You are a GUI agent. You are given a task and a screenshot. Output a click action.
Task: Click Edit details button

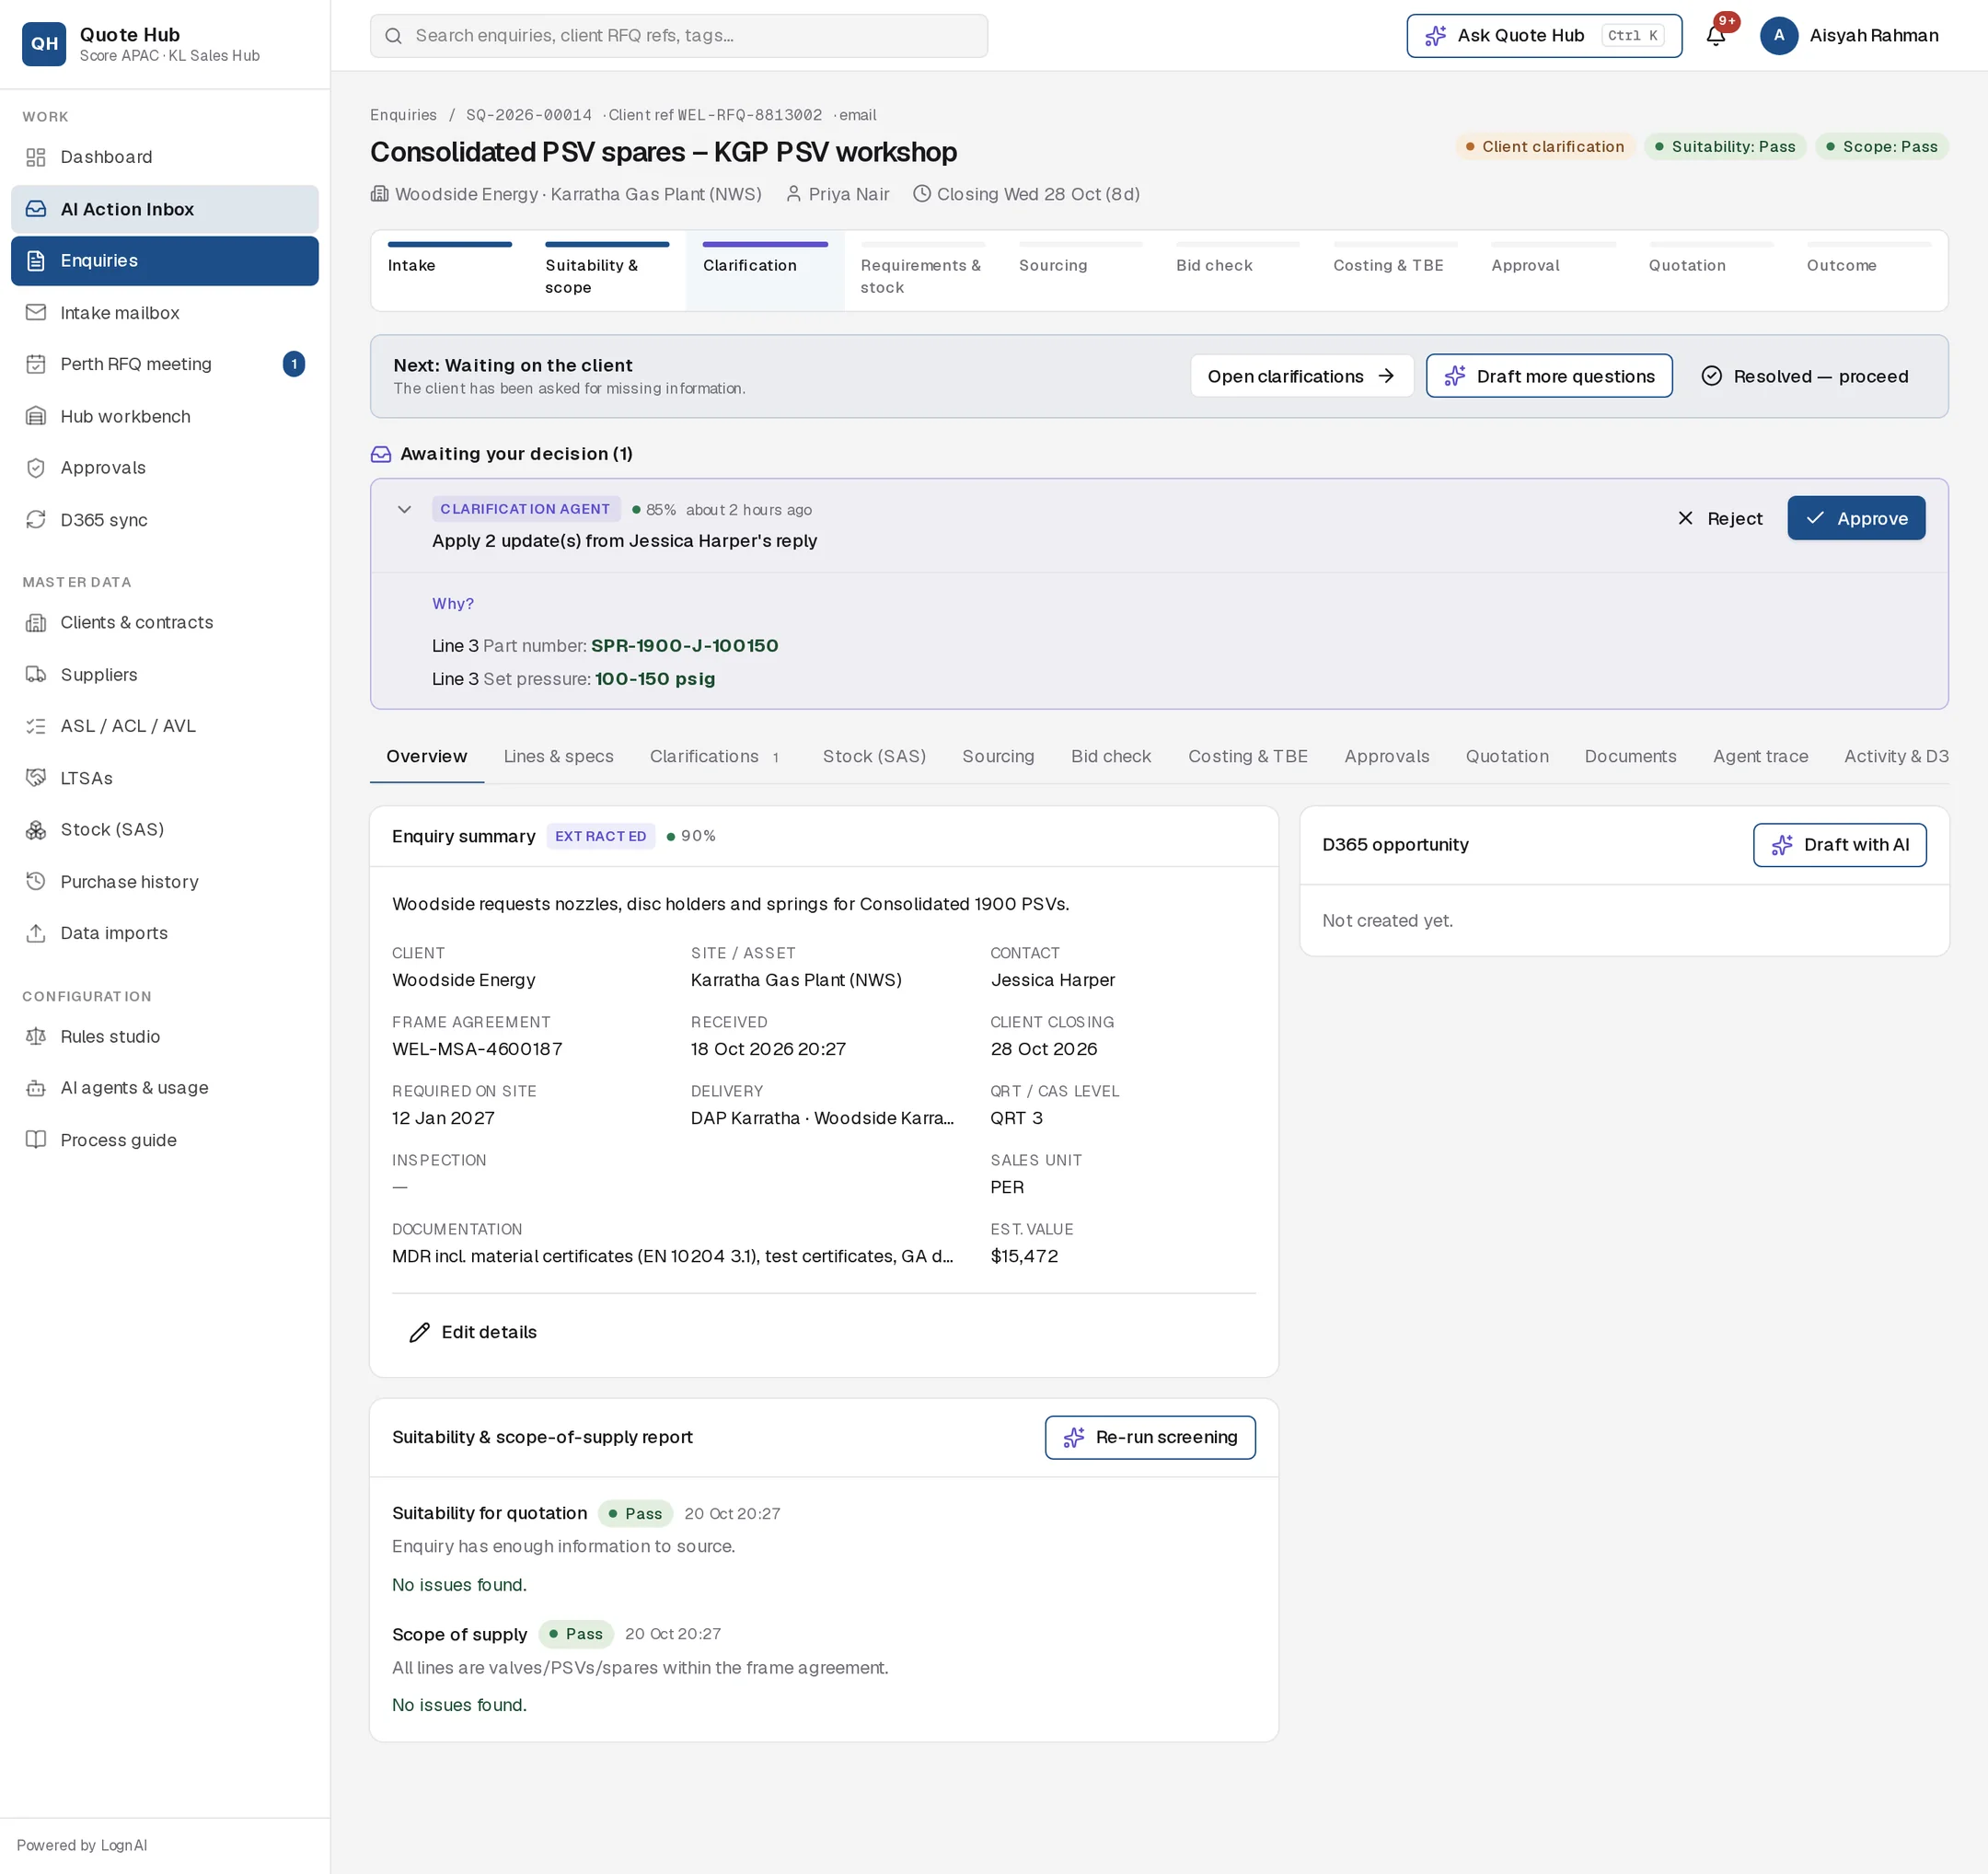tap(473, 1333)
